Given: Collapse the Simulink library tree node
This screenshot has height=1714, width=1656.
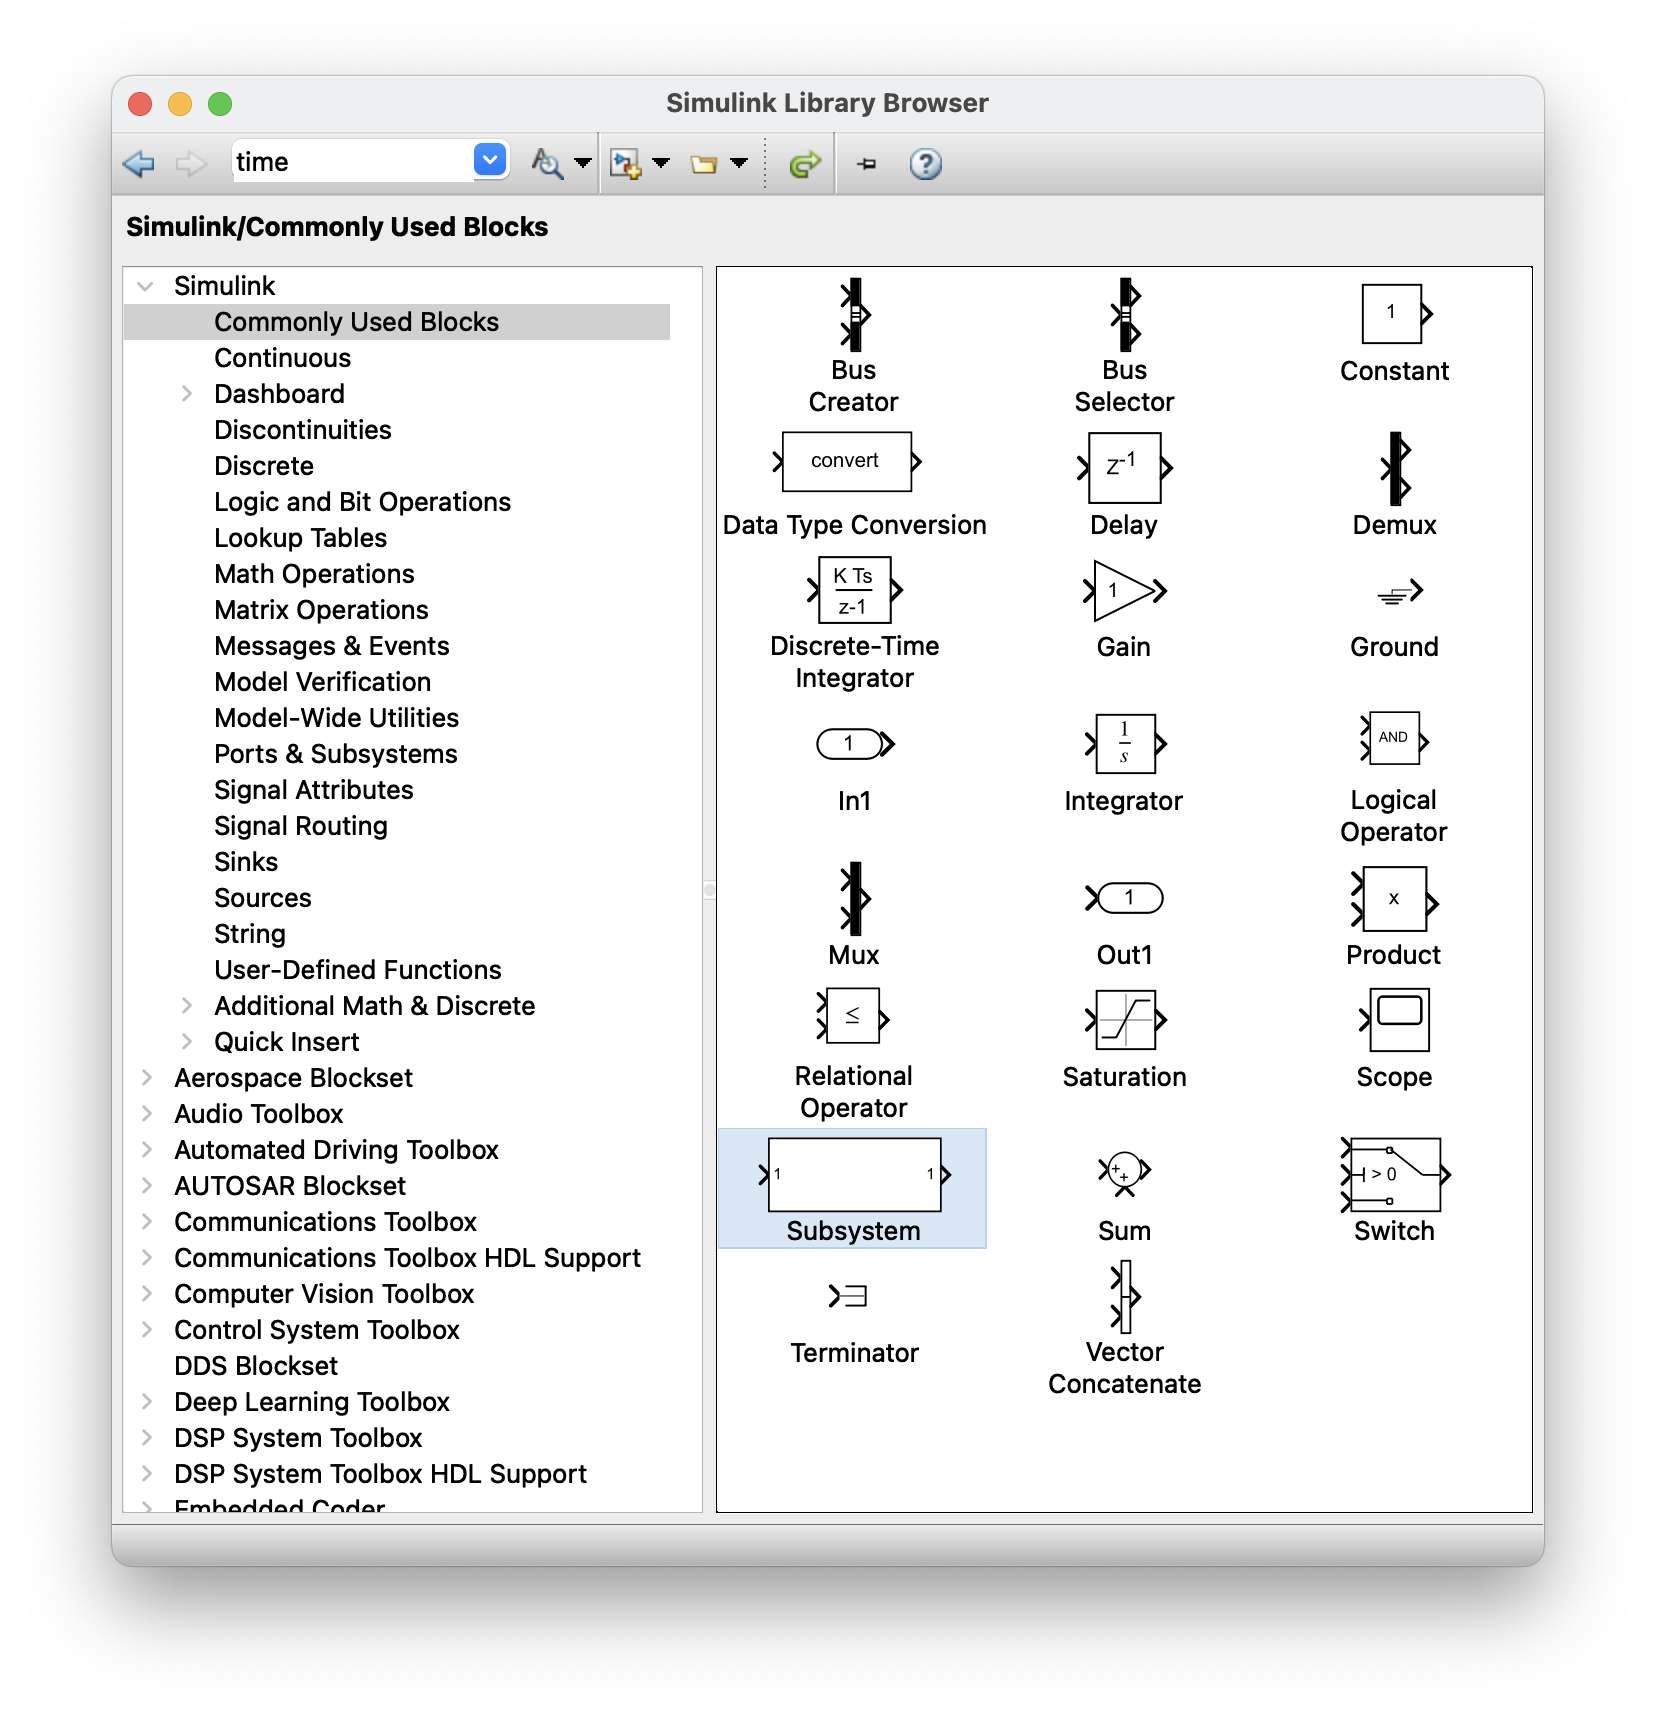Looking at the screenshot, I should pos(146,287).
